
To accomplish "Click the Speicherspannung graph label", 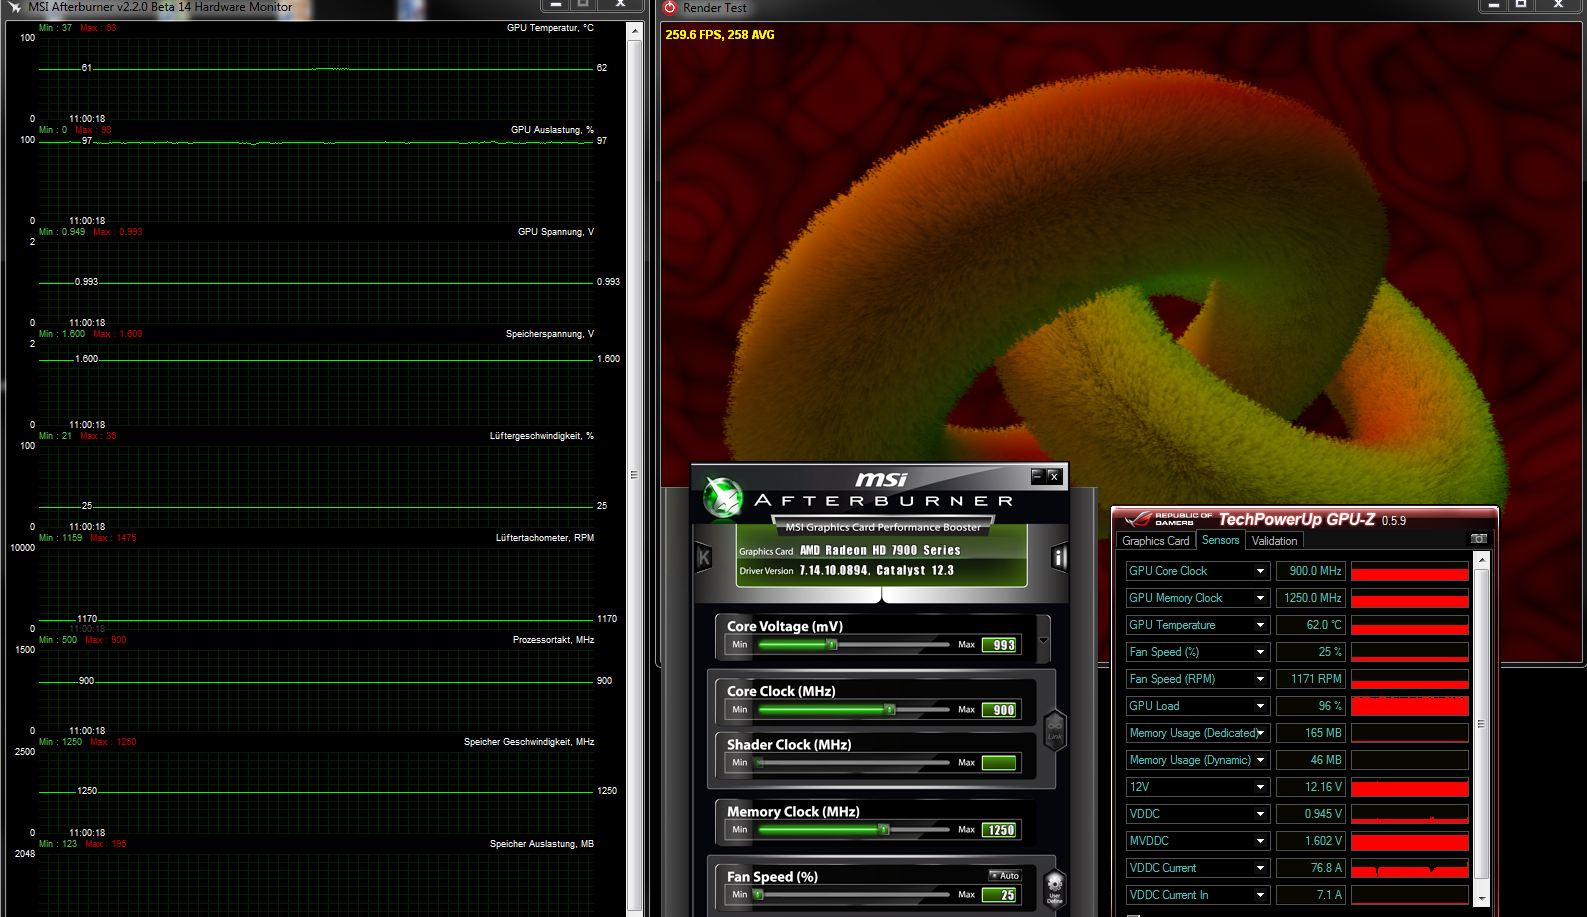I will [x=549, y=334].
